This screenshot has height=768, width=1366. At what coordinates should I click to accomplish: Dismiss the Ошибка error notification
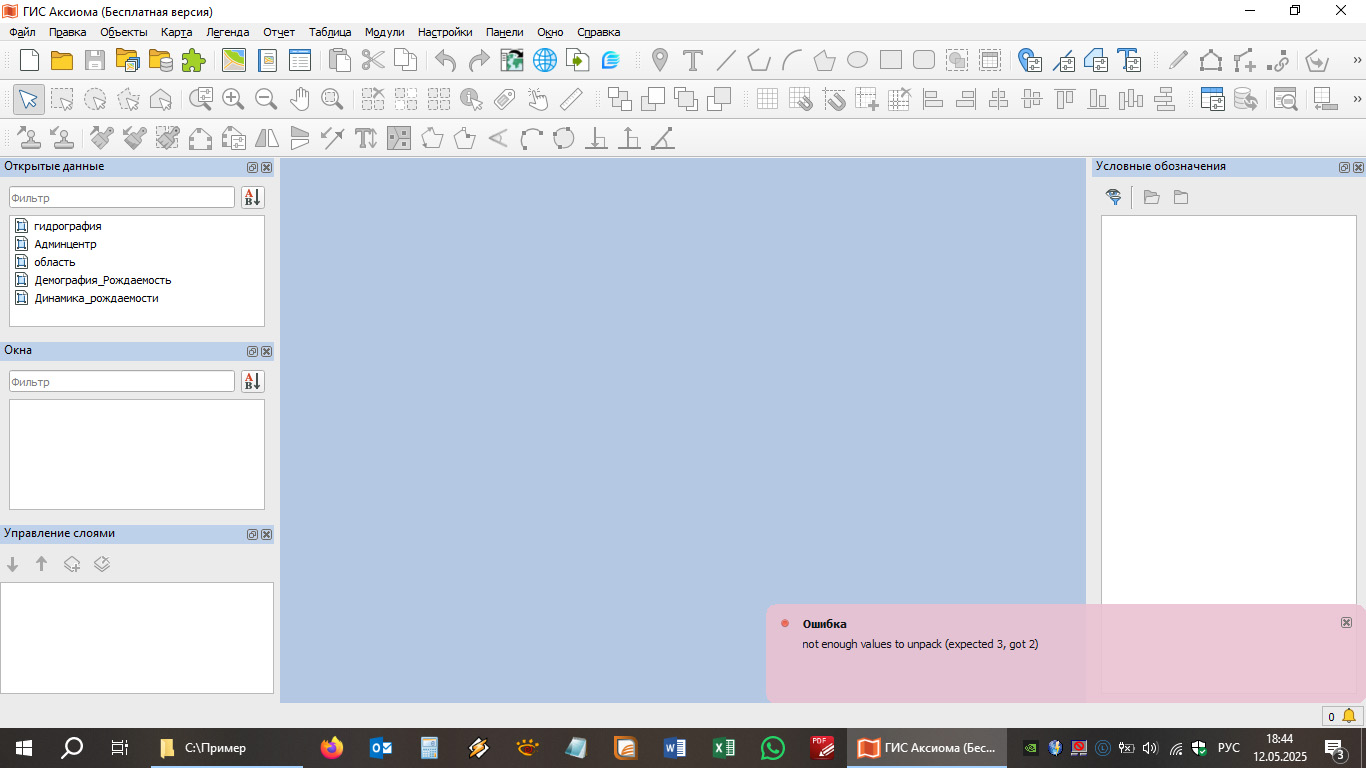[x=1346, y=623]
